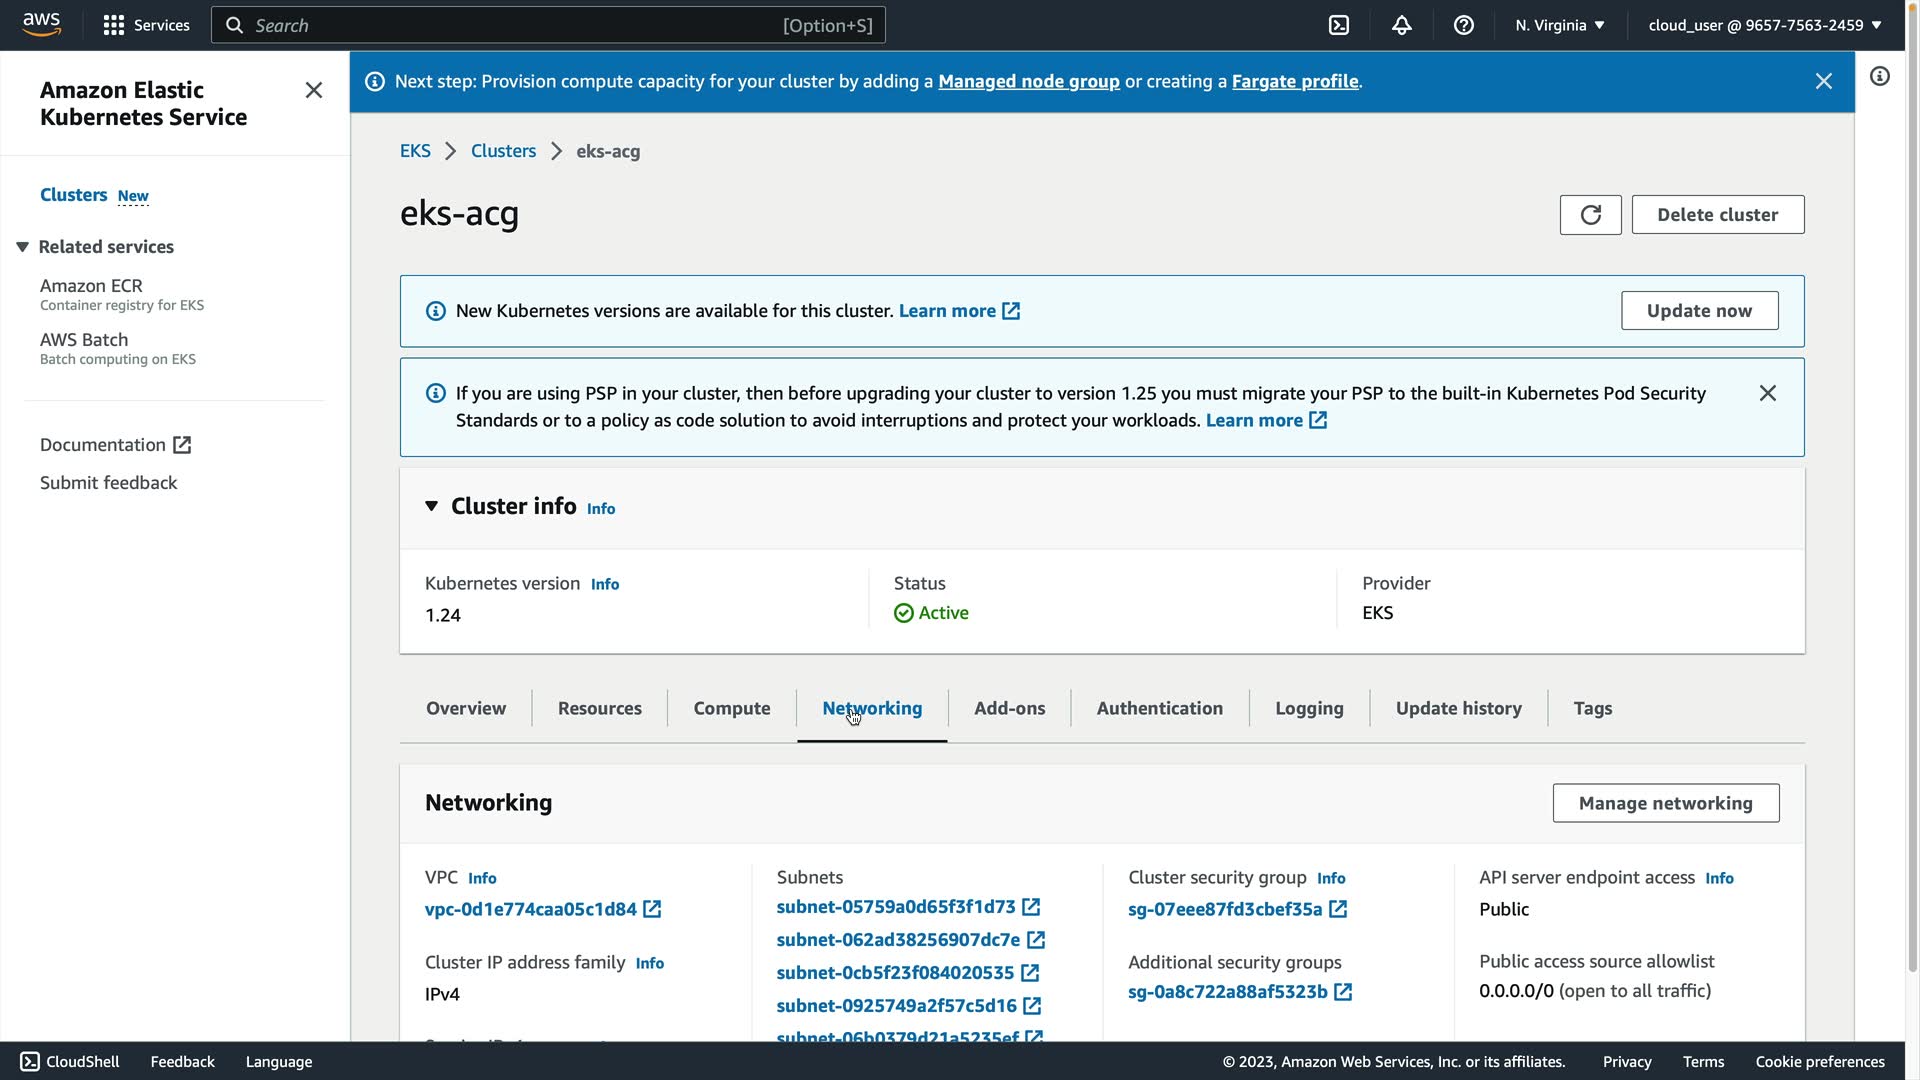Open CloudShell from top navigation icon

1339,25
